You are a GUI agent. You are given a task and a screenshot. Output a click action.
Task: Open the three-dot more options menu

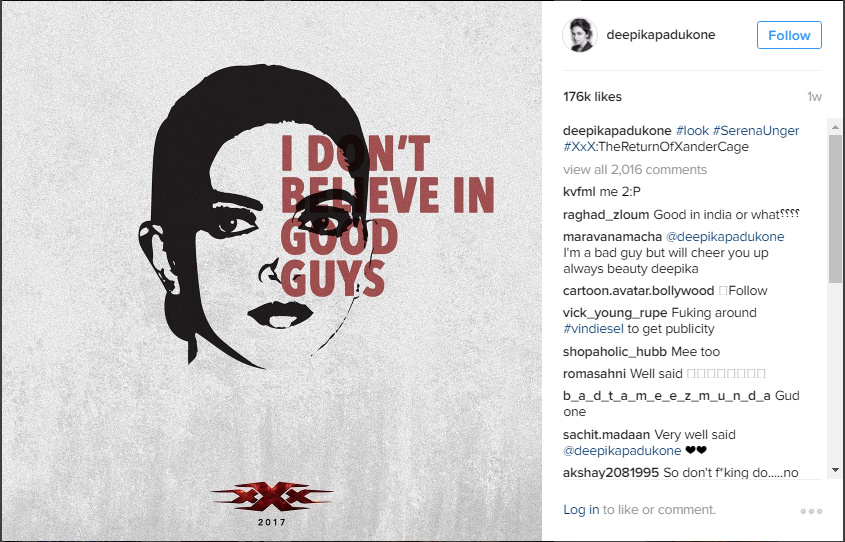[811, 511]
